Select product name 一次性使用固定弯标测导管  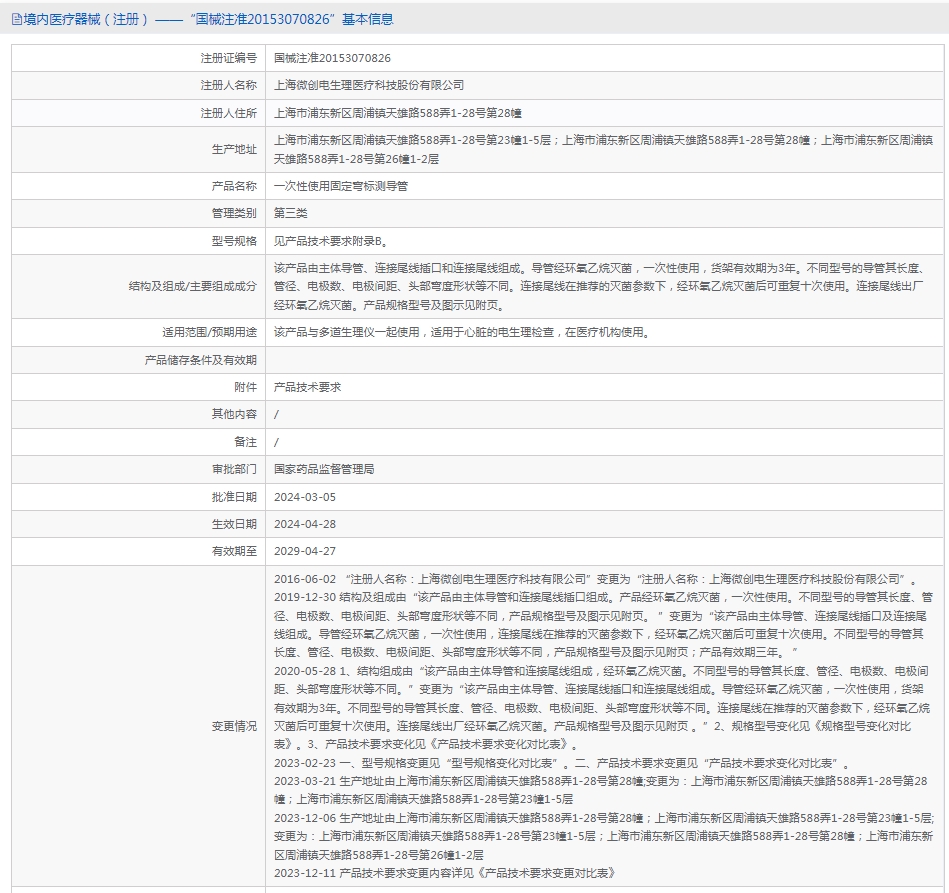point(341,186)
